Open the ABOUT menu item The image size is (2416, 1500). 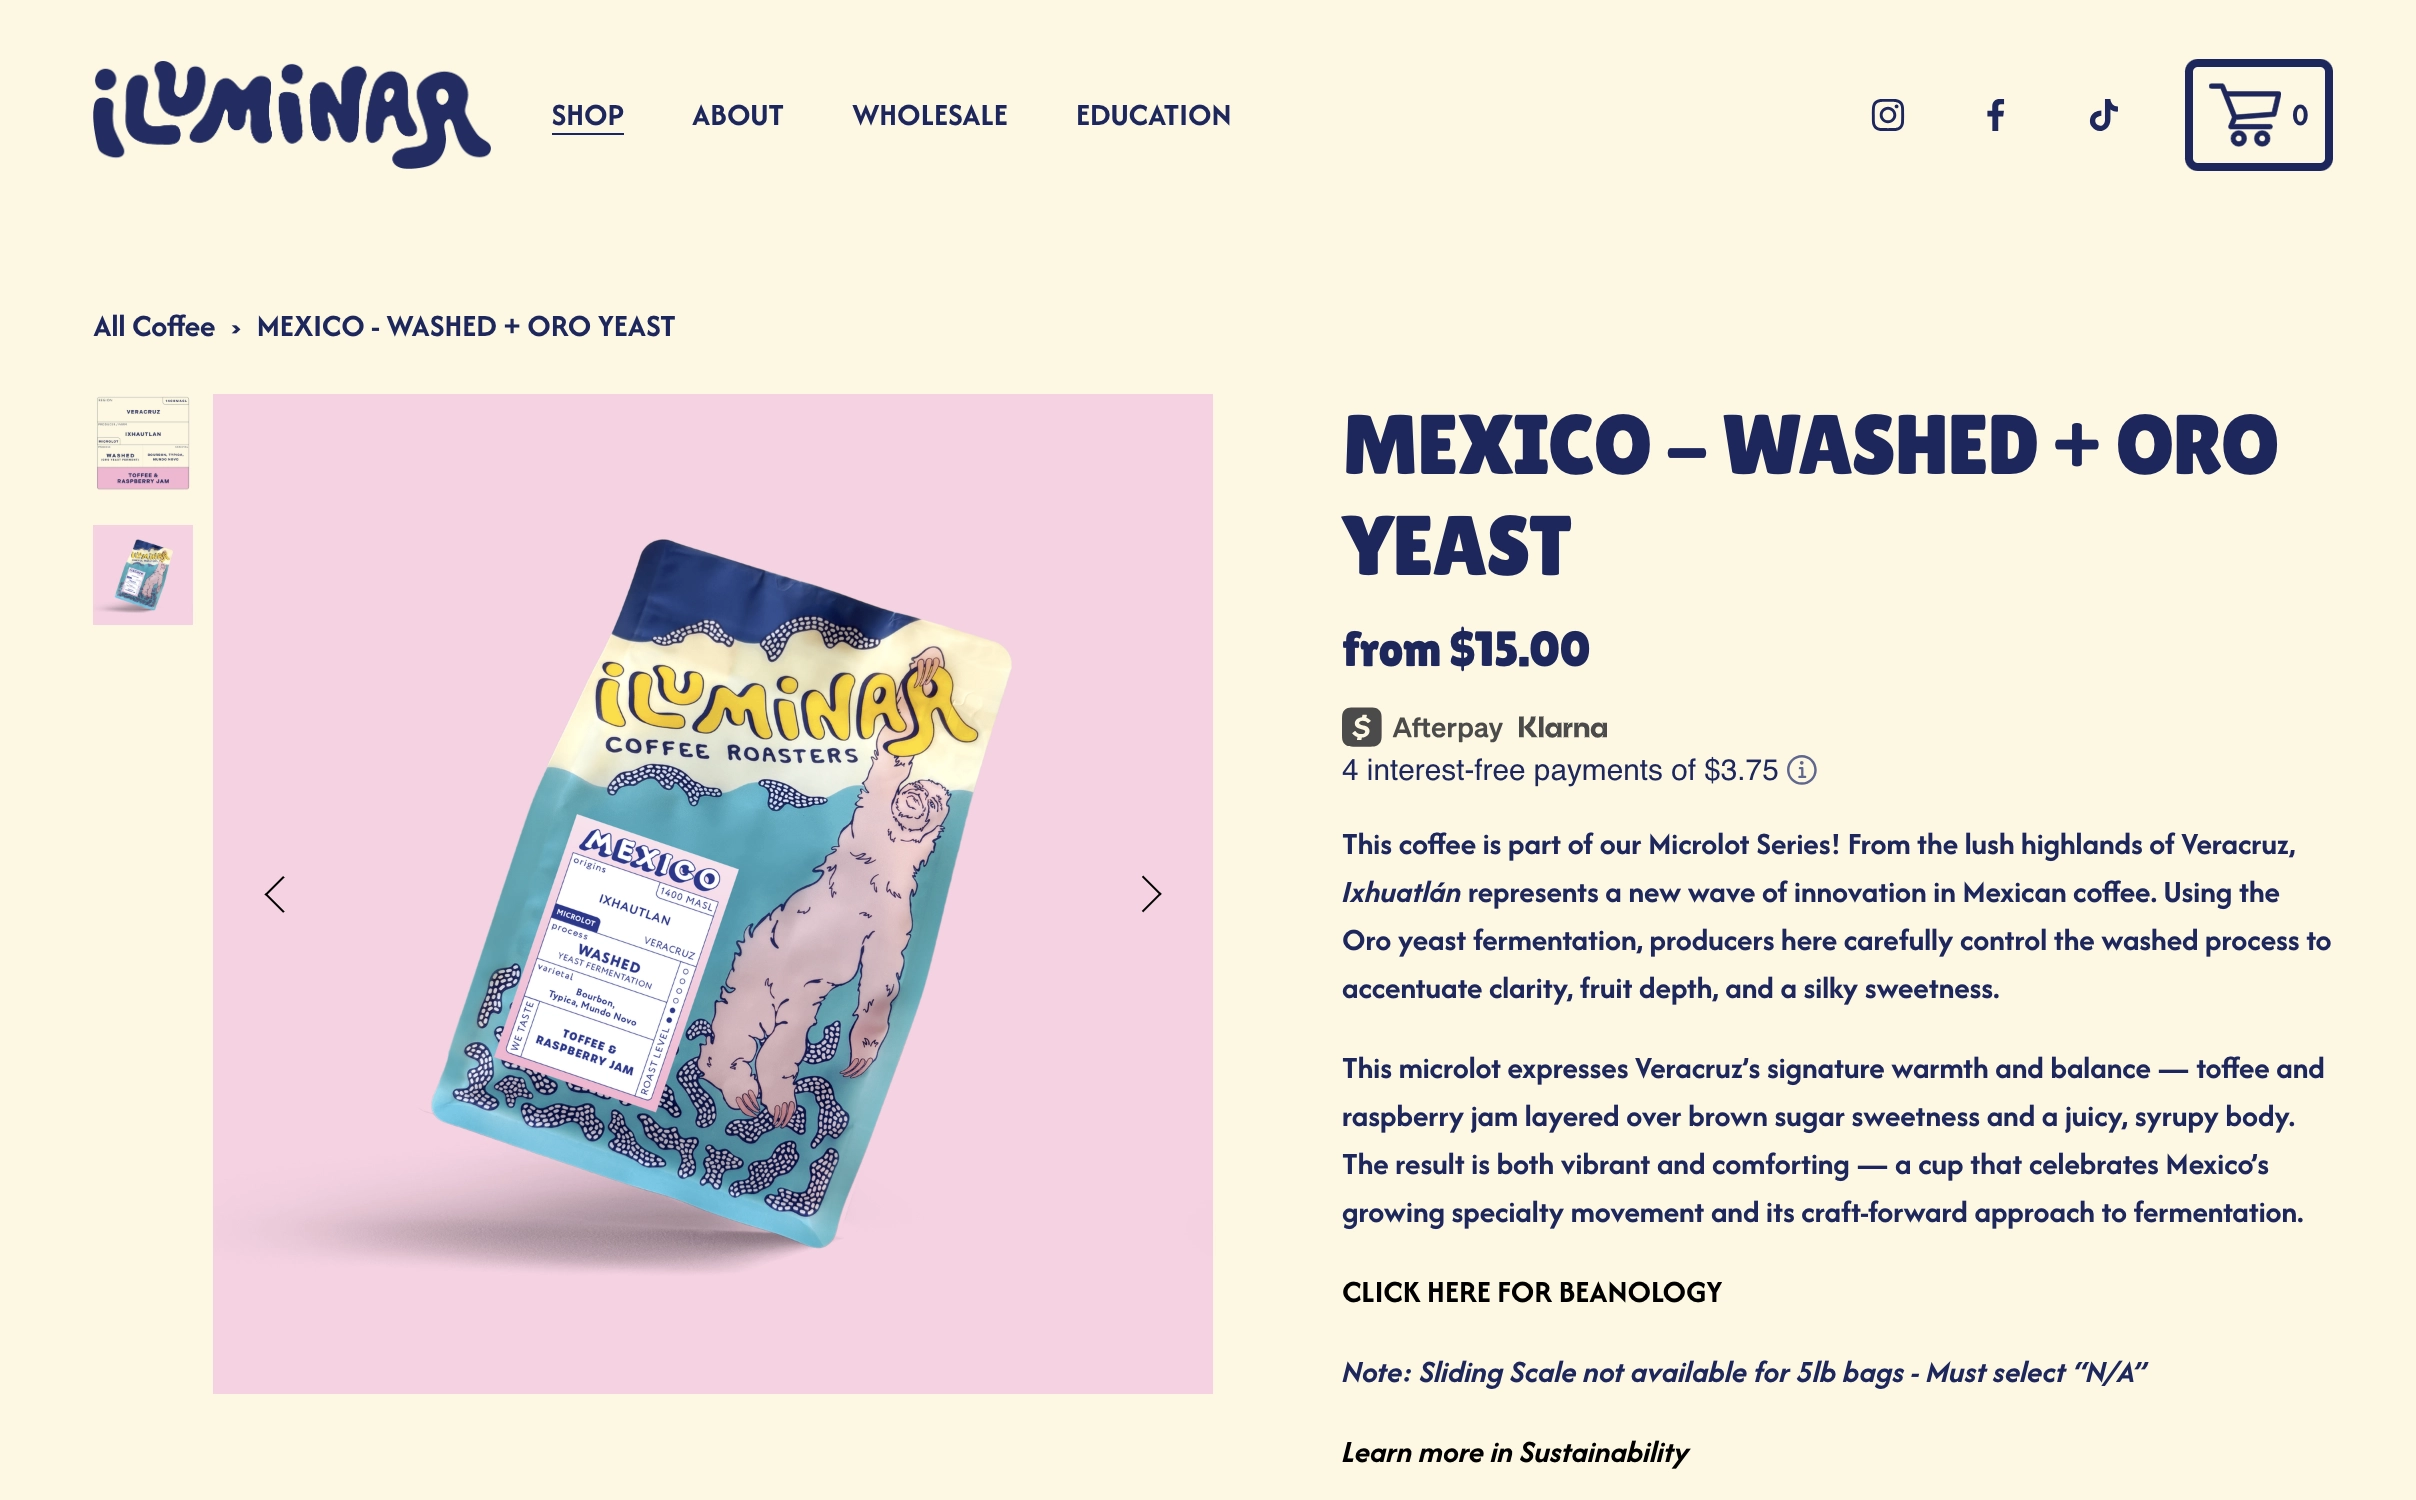pyautogui.click(x=737, y=116)
